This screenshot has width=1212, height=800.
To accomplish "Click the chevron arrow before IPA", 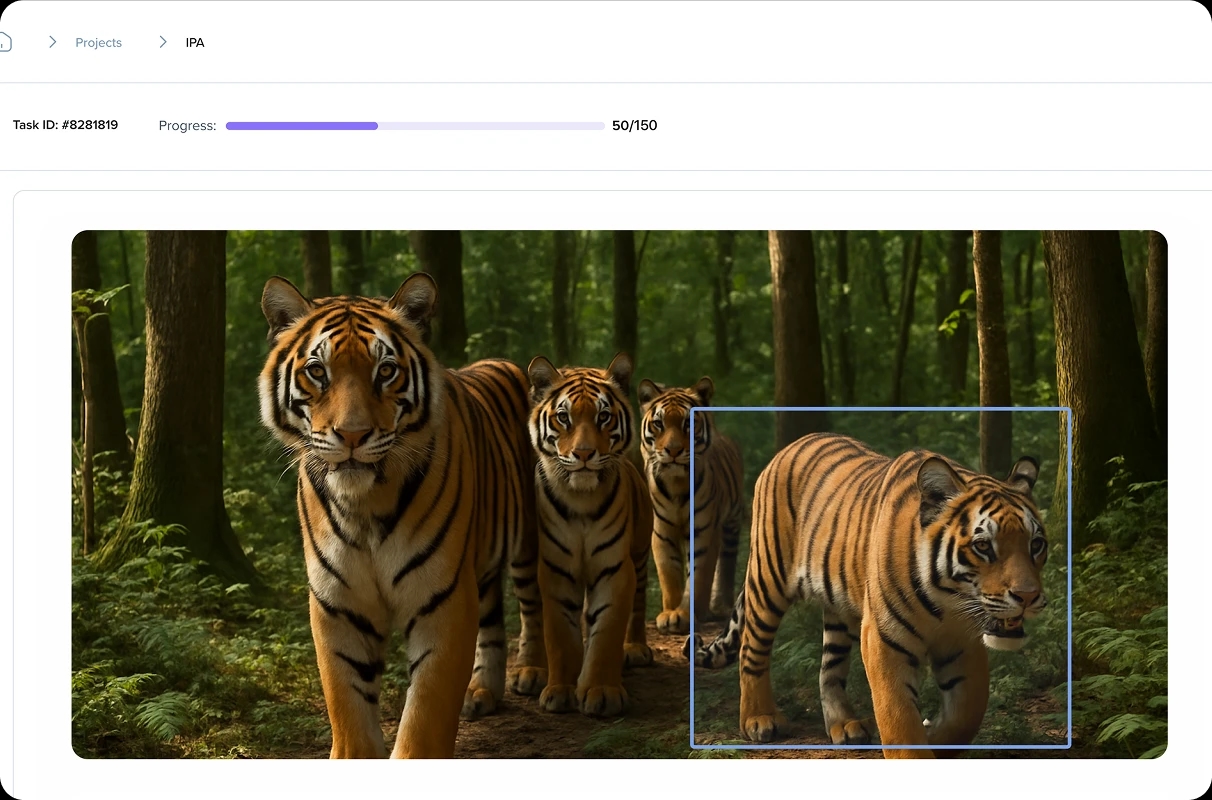I will click(x=162, y=42).
